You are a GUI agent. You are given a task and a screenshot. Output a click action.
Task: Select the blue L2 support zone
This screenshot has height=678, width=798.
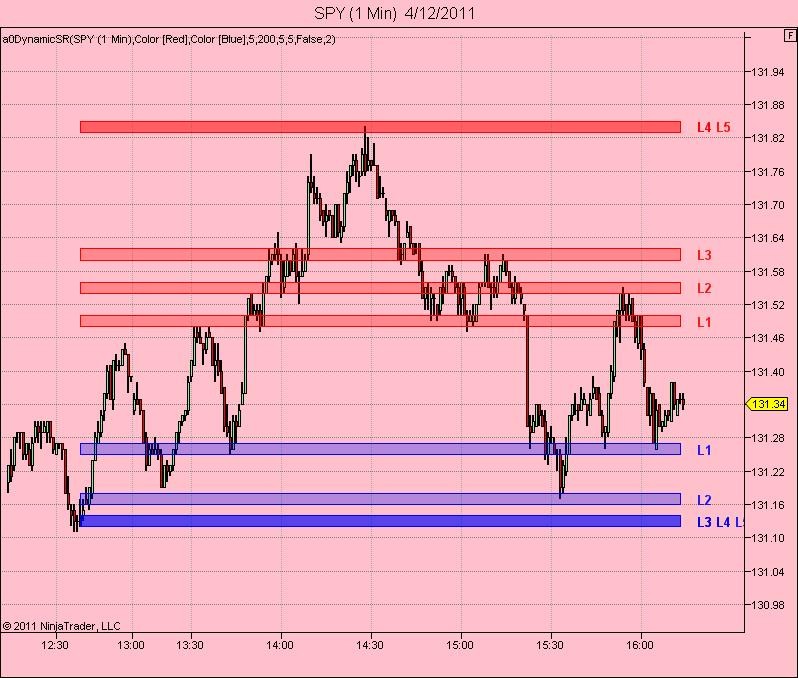(x=380, y=499)
